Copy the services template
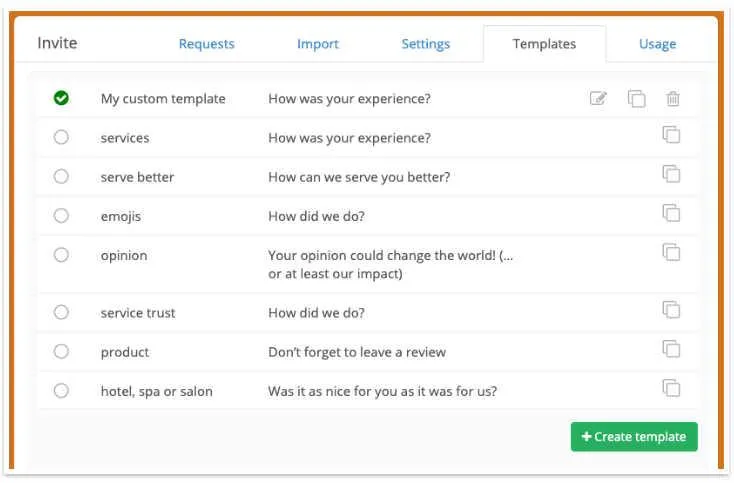 point(671,135)
